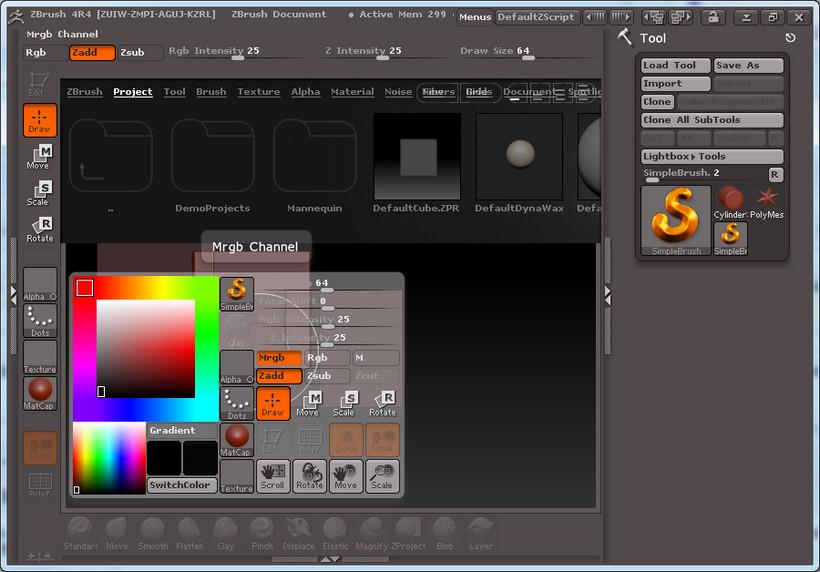Switch to the Material tab in Lightbox
820x572 pixels.
[x=352, y=92]
